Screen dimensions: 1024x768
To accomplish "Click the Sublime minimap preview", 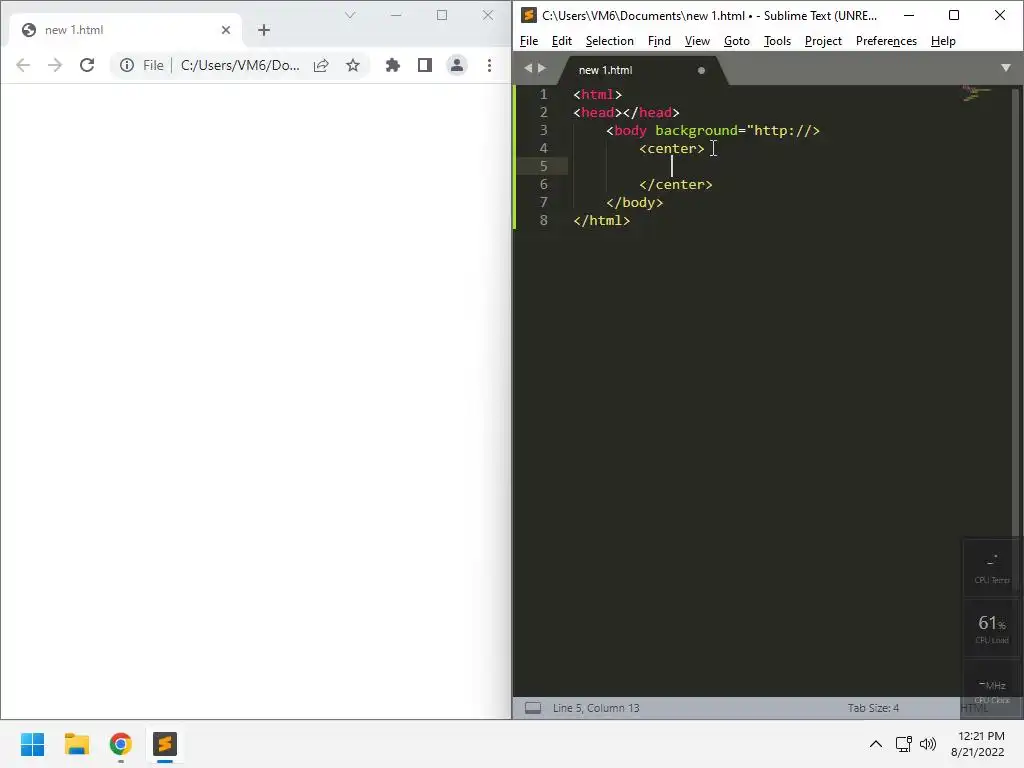I will tap(976, 93).
